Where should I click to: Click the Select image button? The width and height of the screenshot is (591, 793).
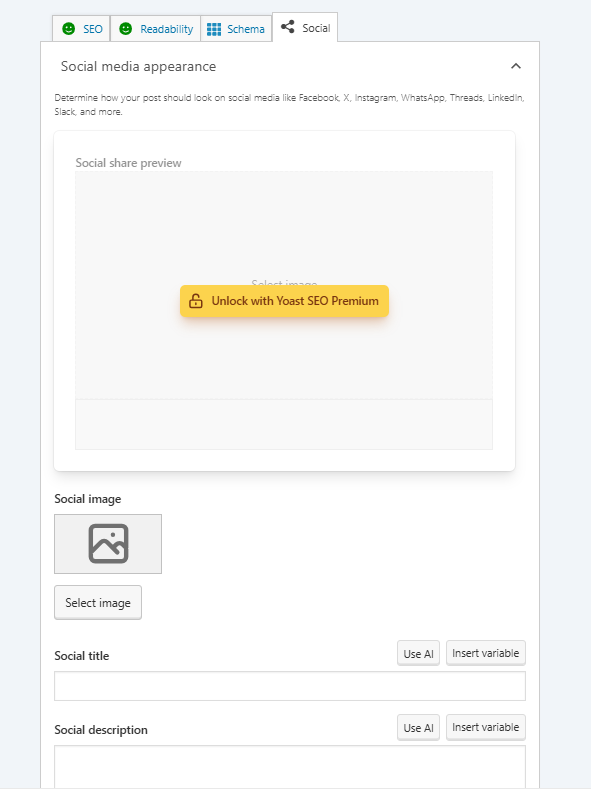pos(98,602)
